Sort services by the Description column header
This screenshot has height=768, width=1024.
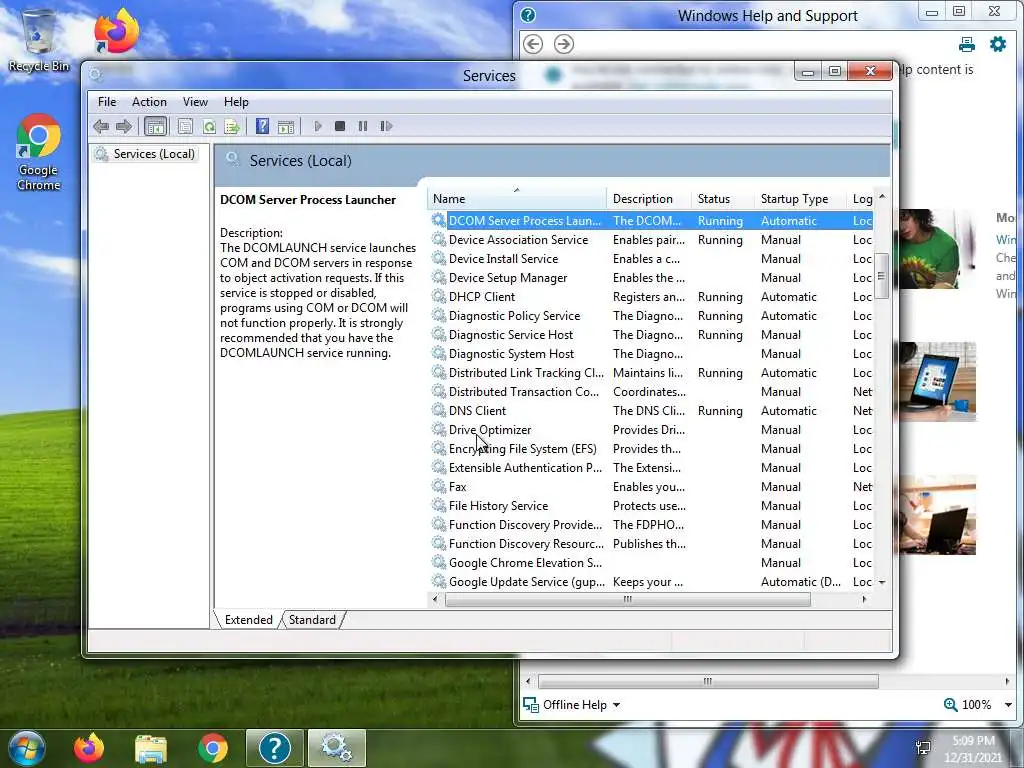click(x=648, y=199)
